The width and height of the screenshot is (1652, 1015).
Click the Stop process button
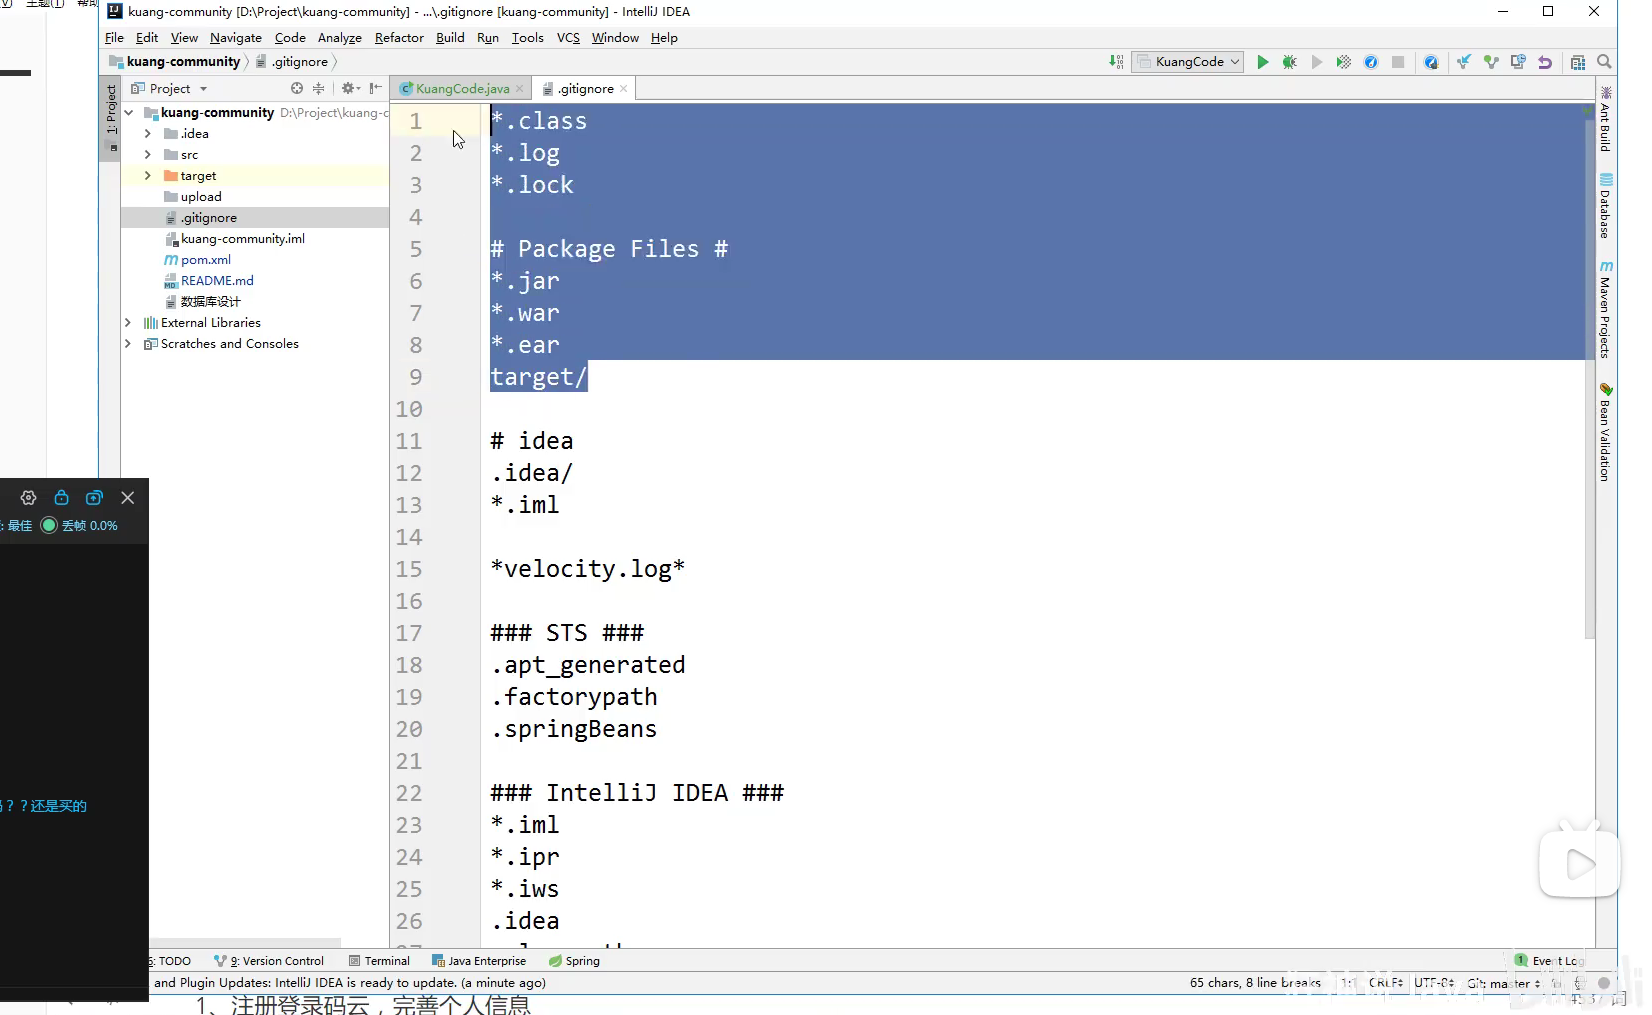(1398, 62)
